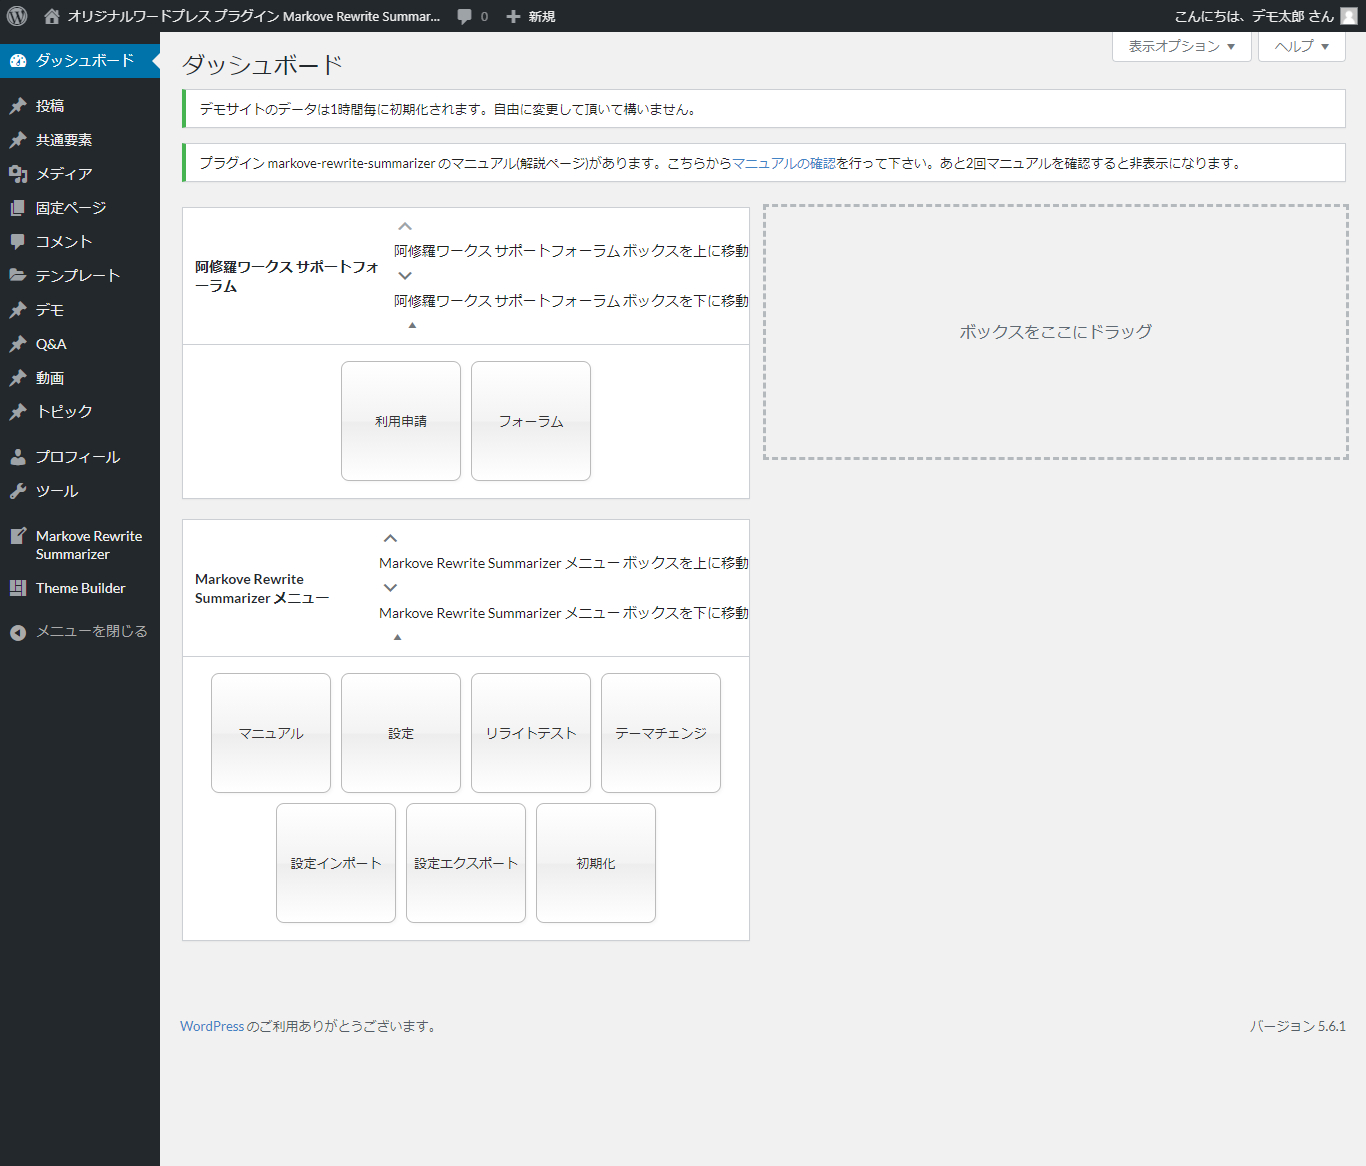The height and width of the screenshot is (1166, 1366).
Task: Toggle the 阿修羅ワークス サポートフォーラム panel triangle
Action: (x=412, y=325)
